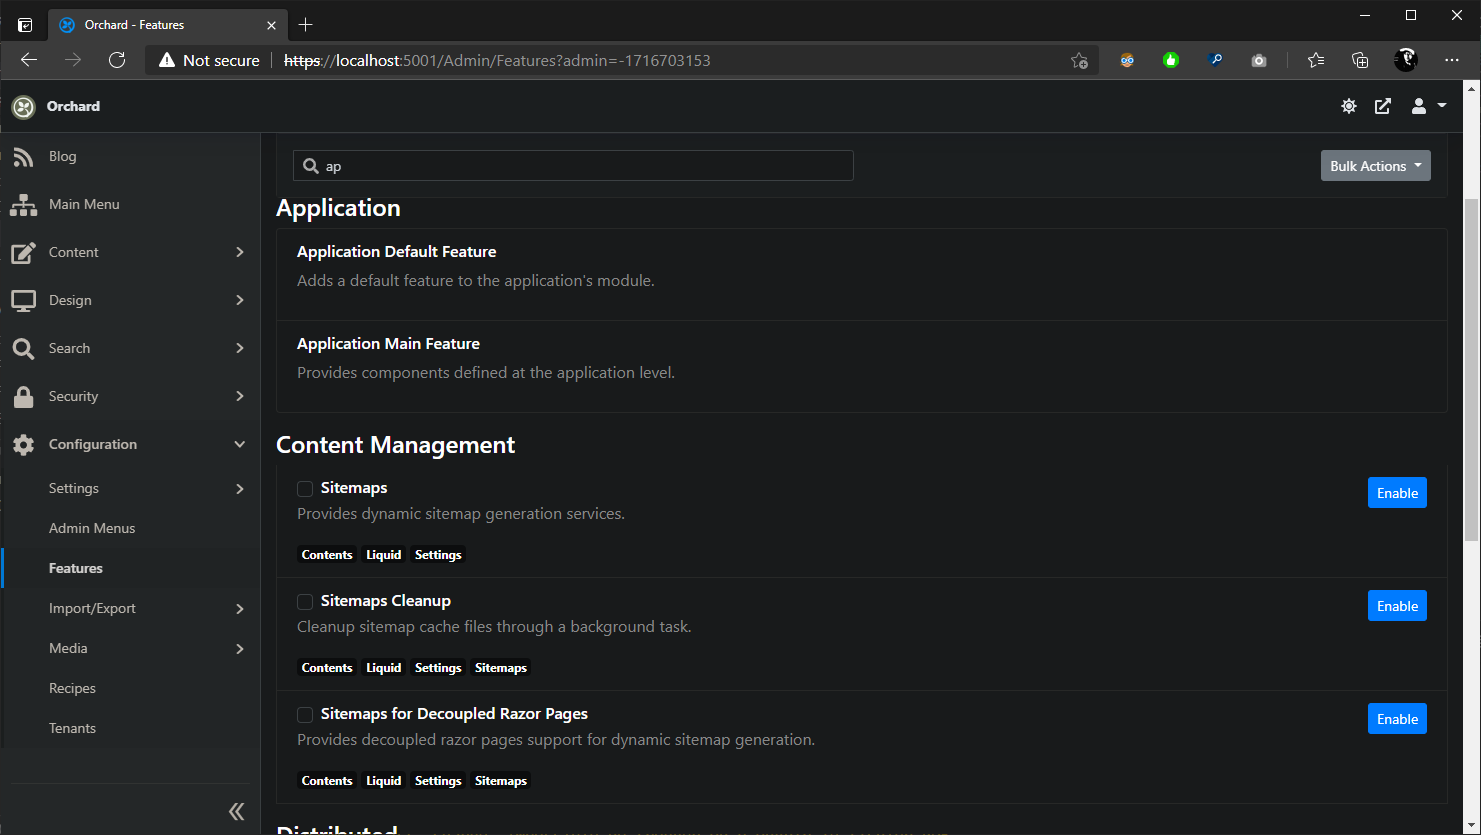Screen dimensions: 1481x835
Task: Open the site with the external link icon
Action: [x=1382, y=105]
